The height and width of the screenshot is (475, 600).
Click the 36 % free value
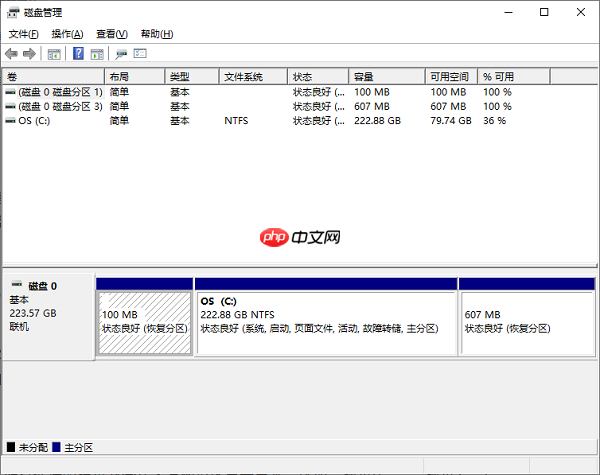(x=494, y=121)
